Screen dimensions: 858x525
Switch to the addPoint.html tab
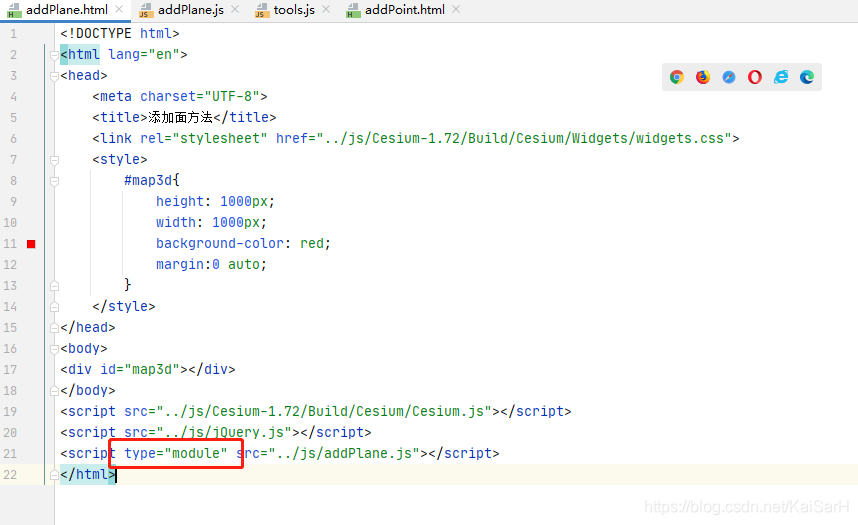tap(404, 10)
